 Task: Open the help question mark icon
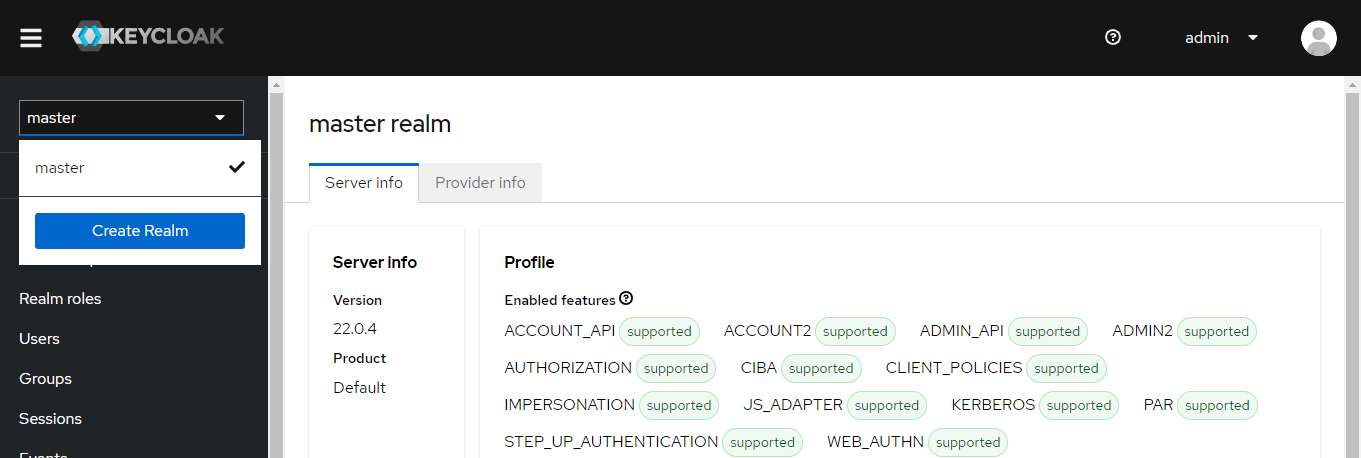point(1113,38)
